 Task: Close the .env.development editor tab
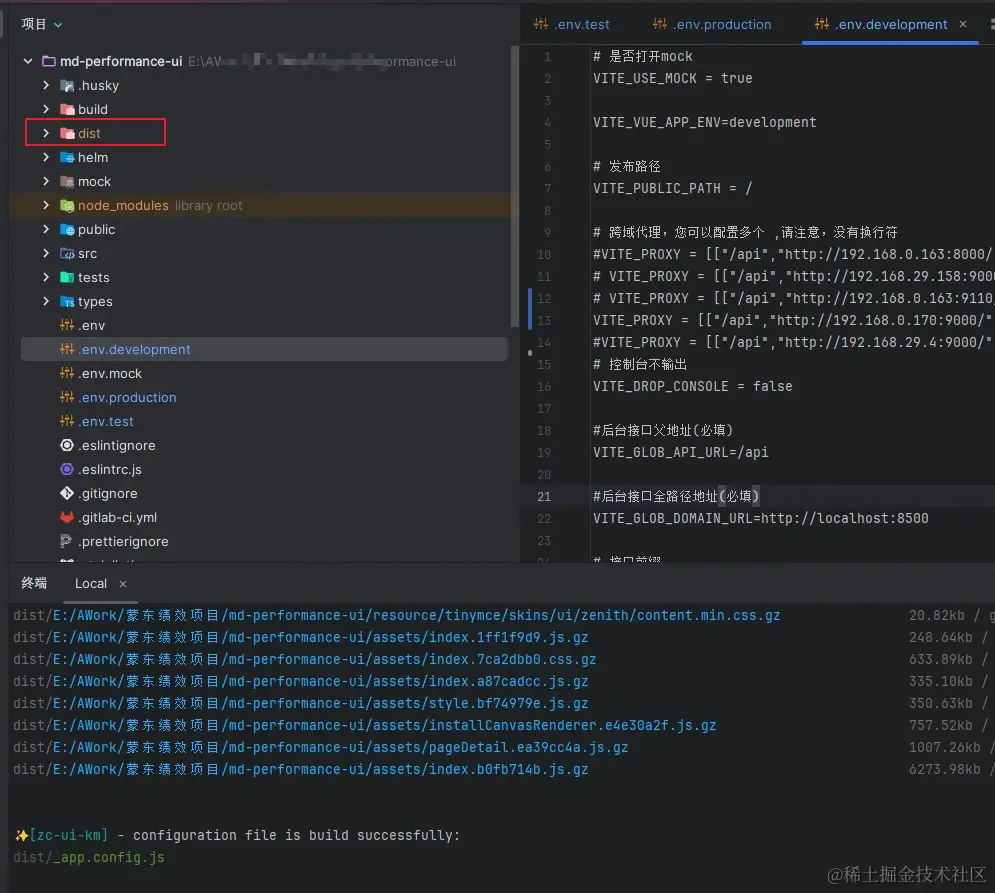pos(963,24)
